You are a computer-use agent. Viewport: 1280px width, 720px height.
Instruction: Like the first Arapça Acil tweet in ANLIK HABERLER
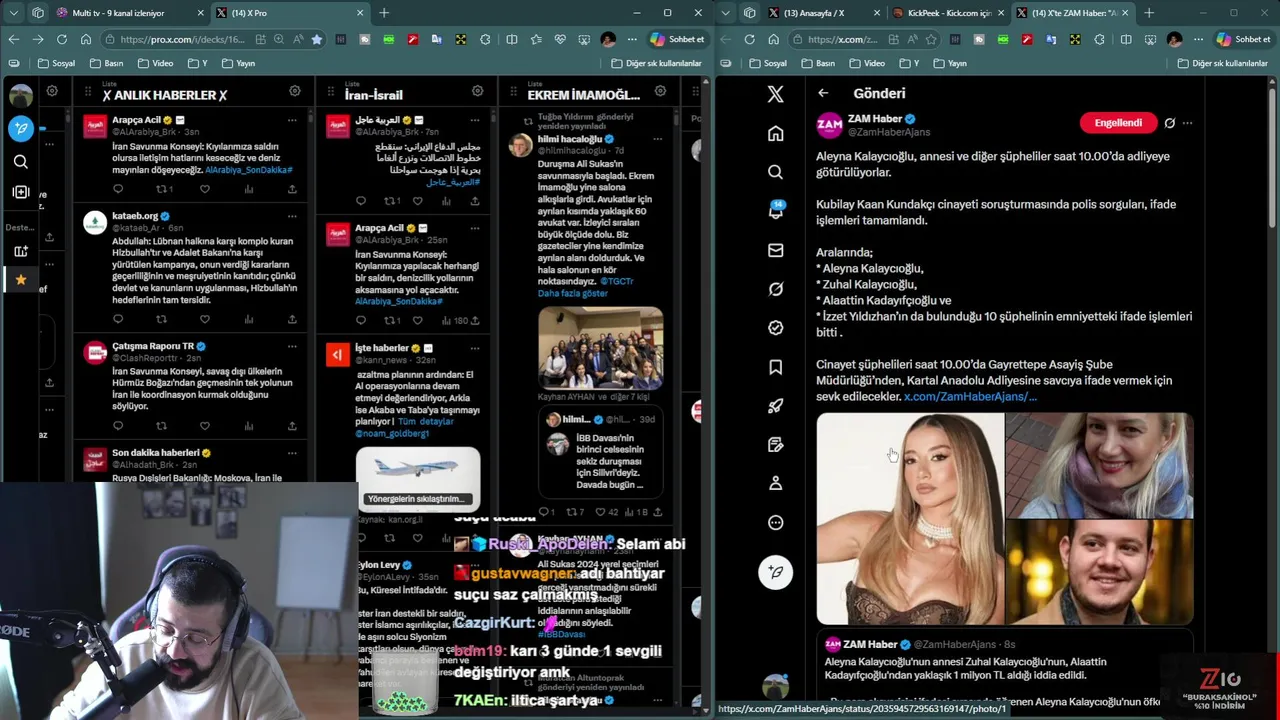click(x=205, y=189)
